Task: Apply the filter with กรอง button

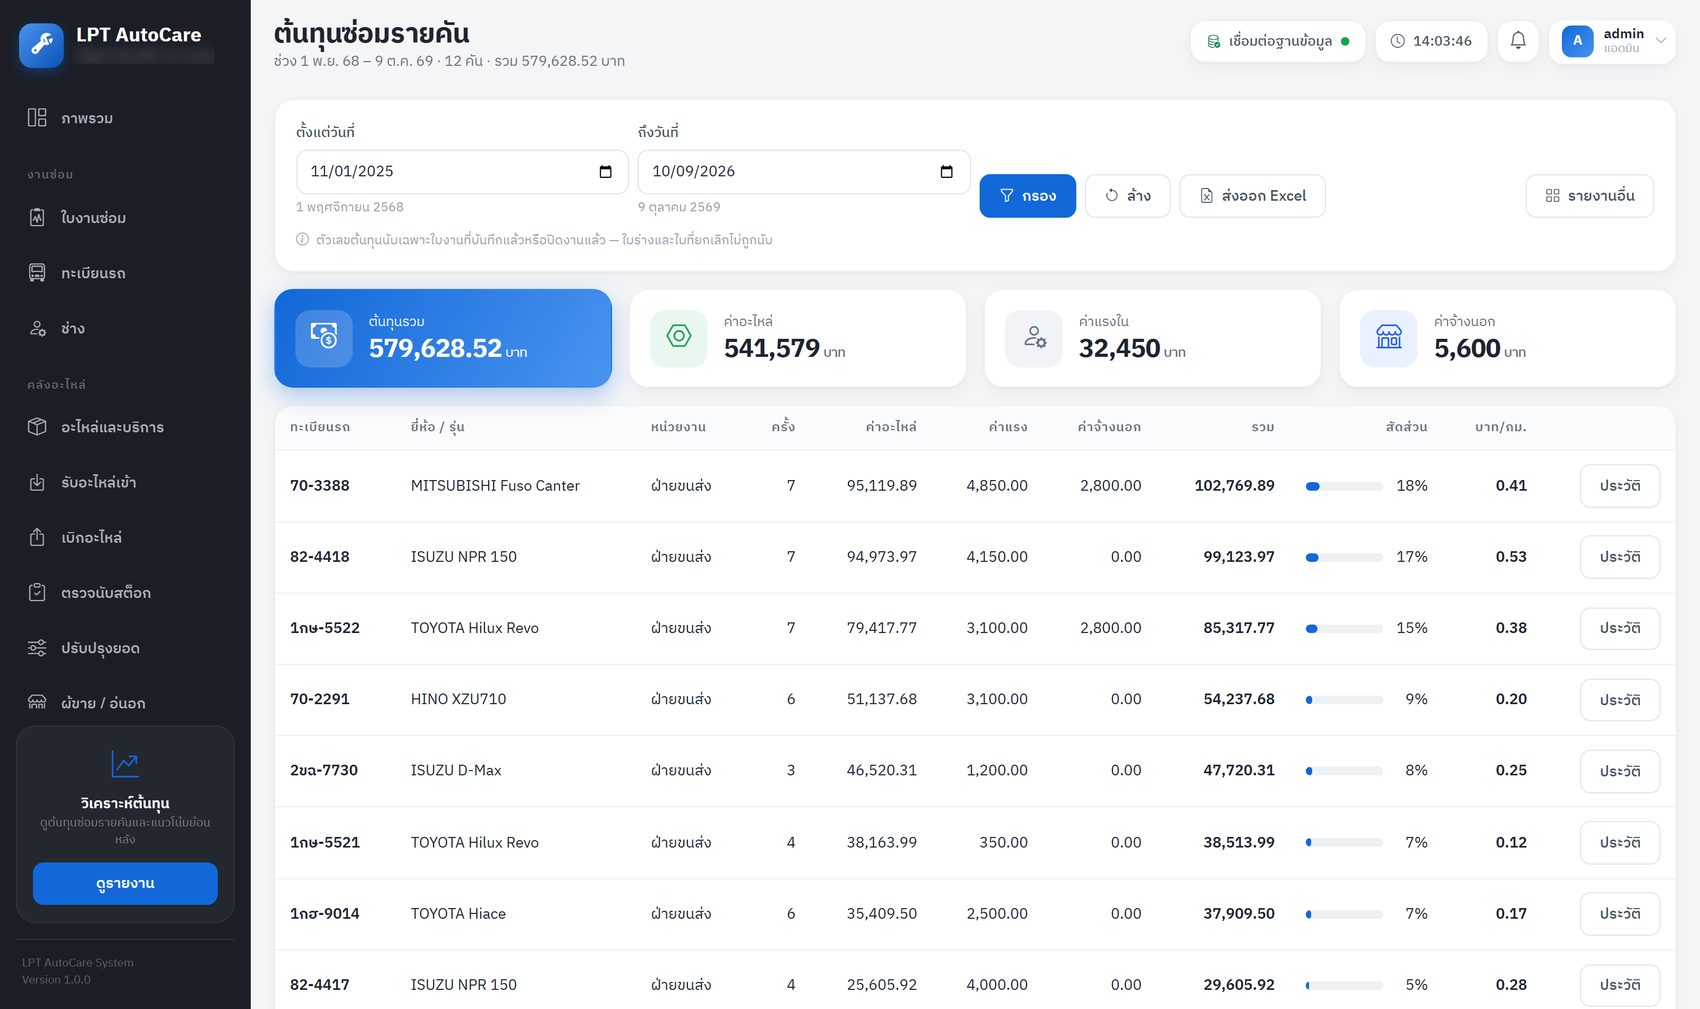Action: [1028, 196]
